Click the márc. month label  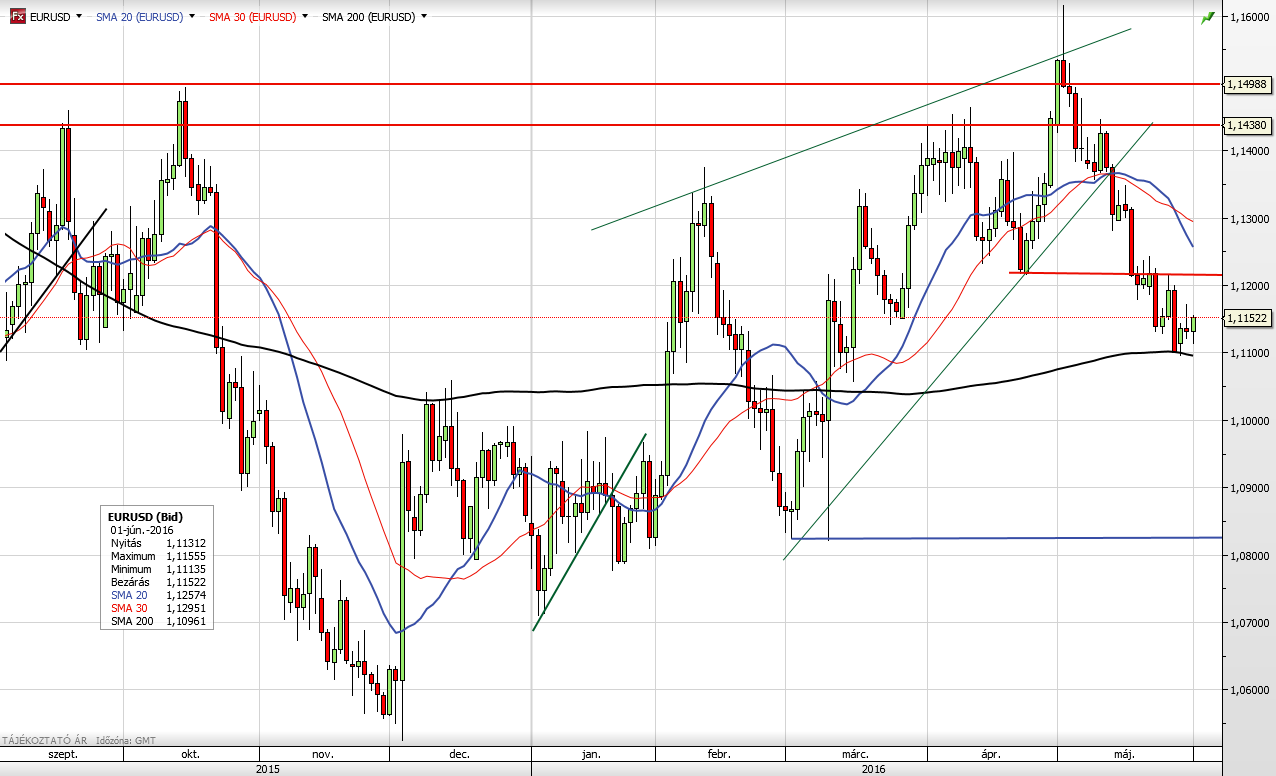click(854, 755)
